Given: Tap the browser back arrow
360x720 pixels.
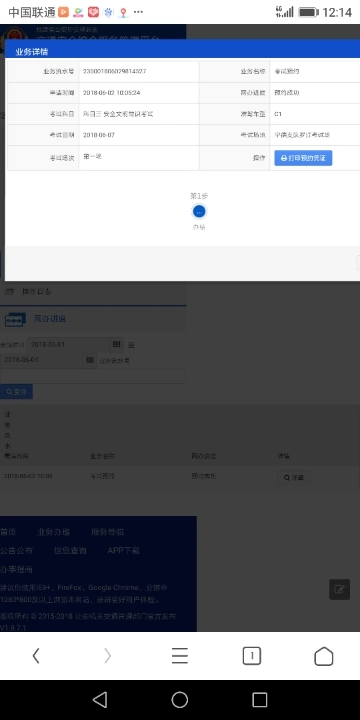Looking at the screenshot, I should [x=36, y=656].
